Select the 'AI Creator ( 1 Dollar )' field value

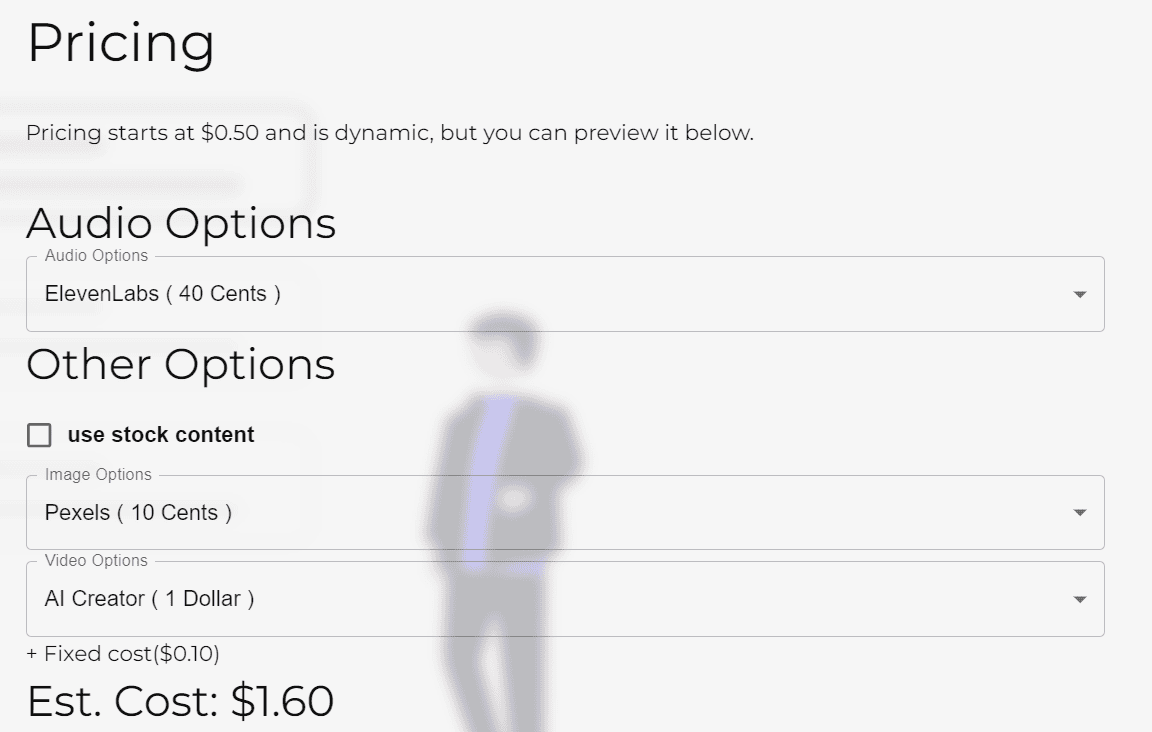point(148,598)
